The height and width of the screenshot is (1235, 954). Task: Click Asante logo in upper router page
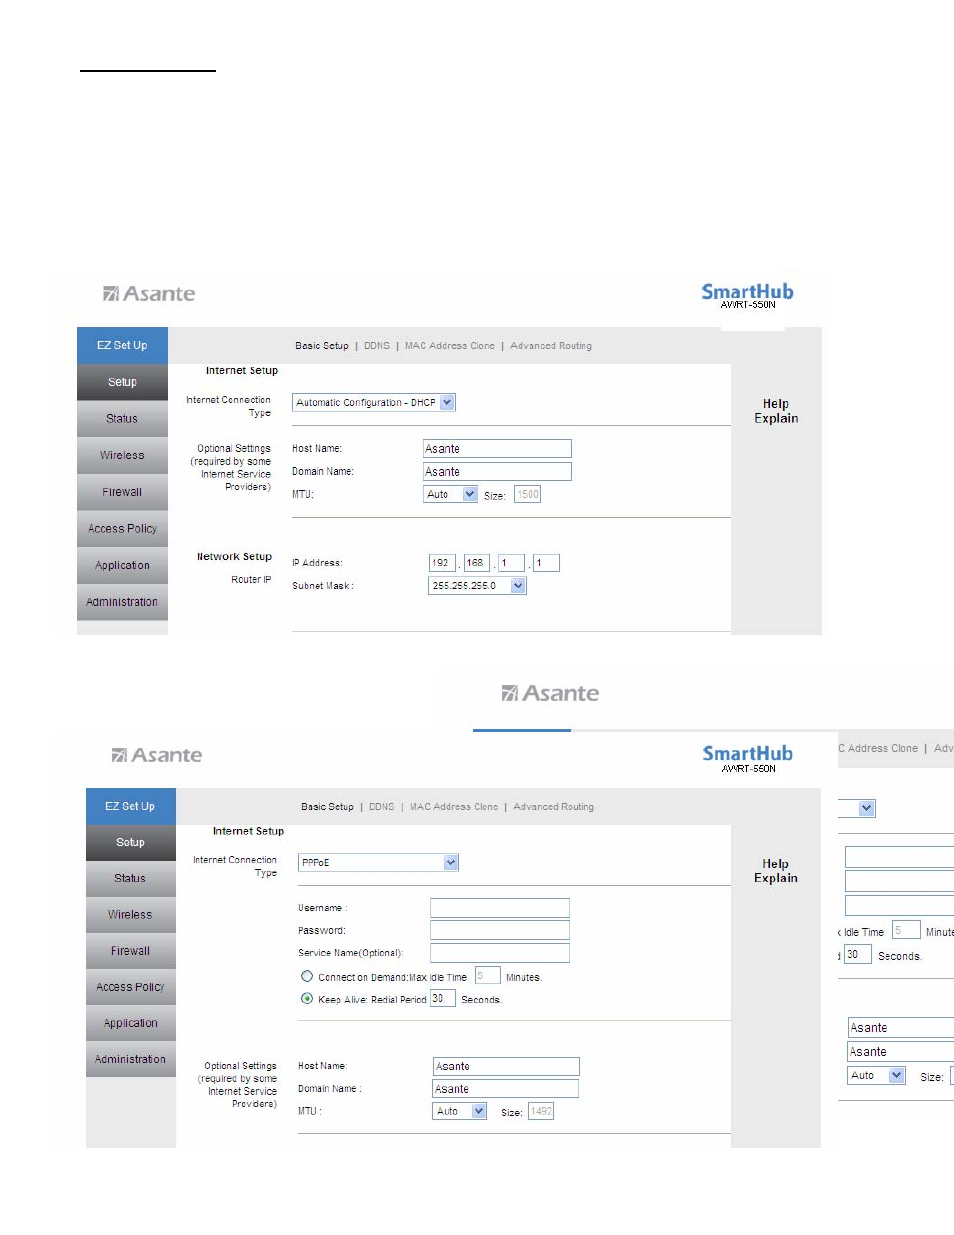149,294
